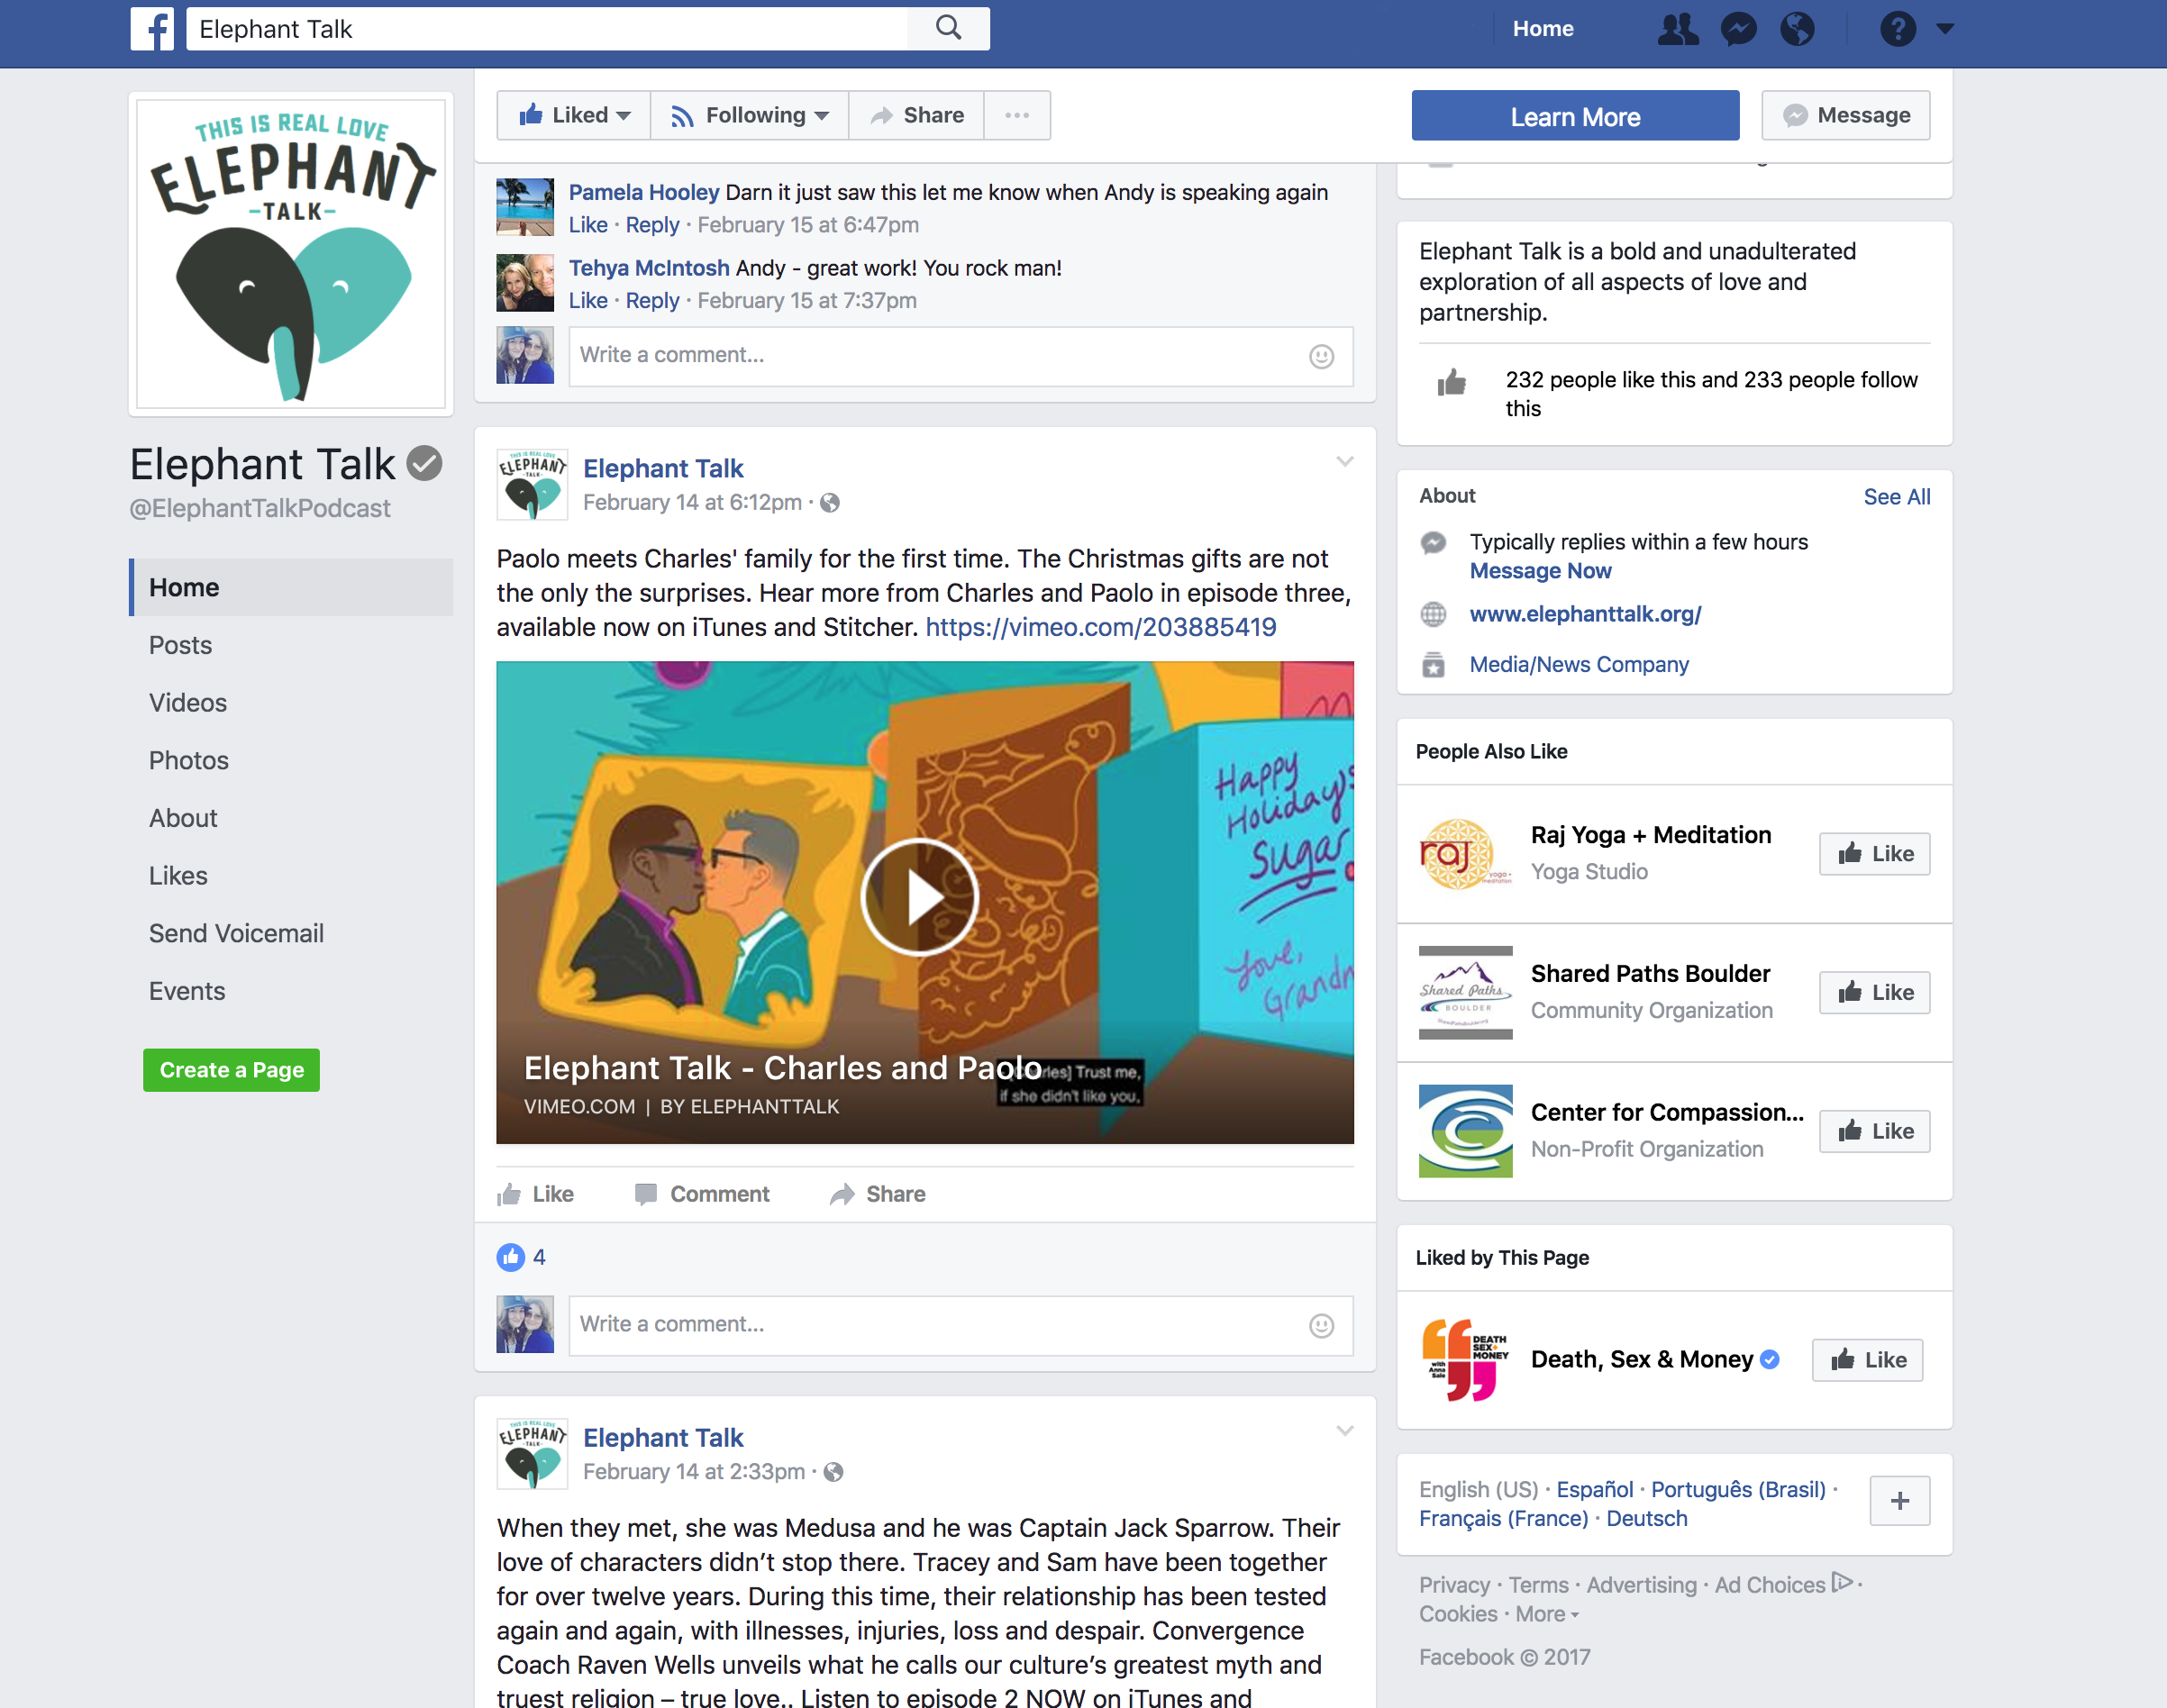Like the Death, Sex & Money page
2167x1708 pixels.
1867,1360
